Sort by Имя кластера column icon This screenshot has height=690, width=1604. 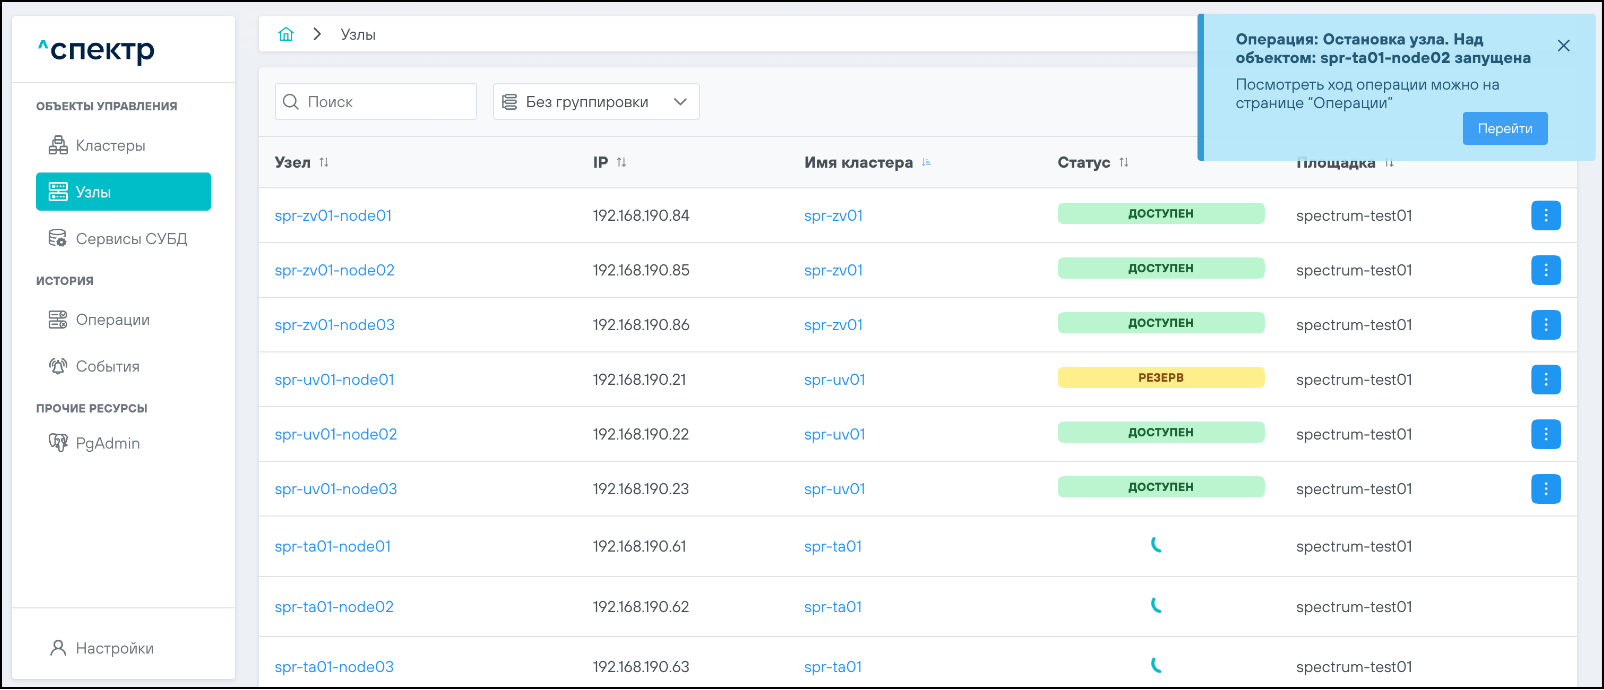tap(926, 162)
